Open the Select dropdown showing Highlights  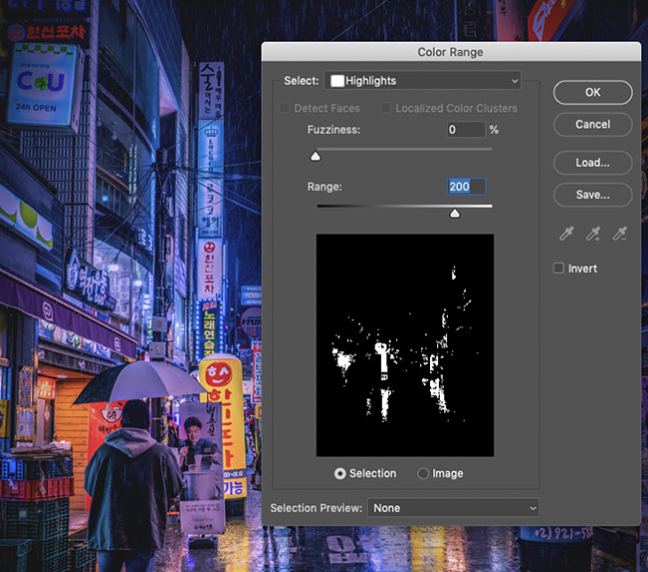point(424,81)
